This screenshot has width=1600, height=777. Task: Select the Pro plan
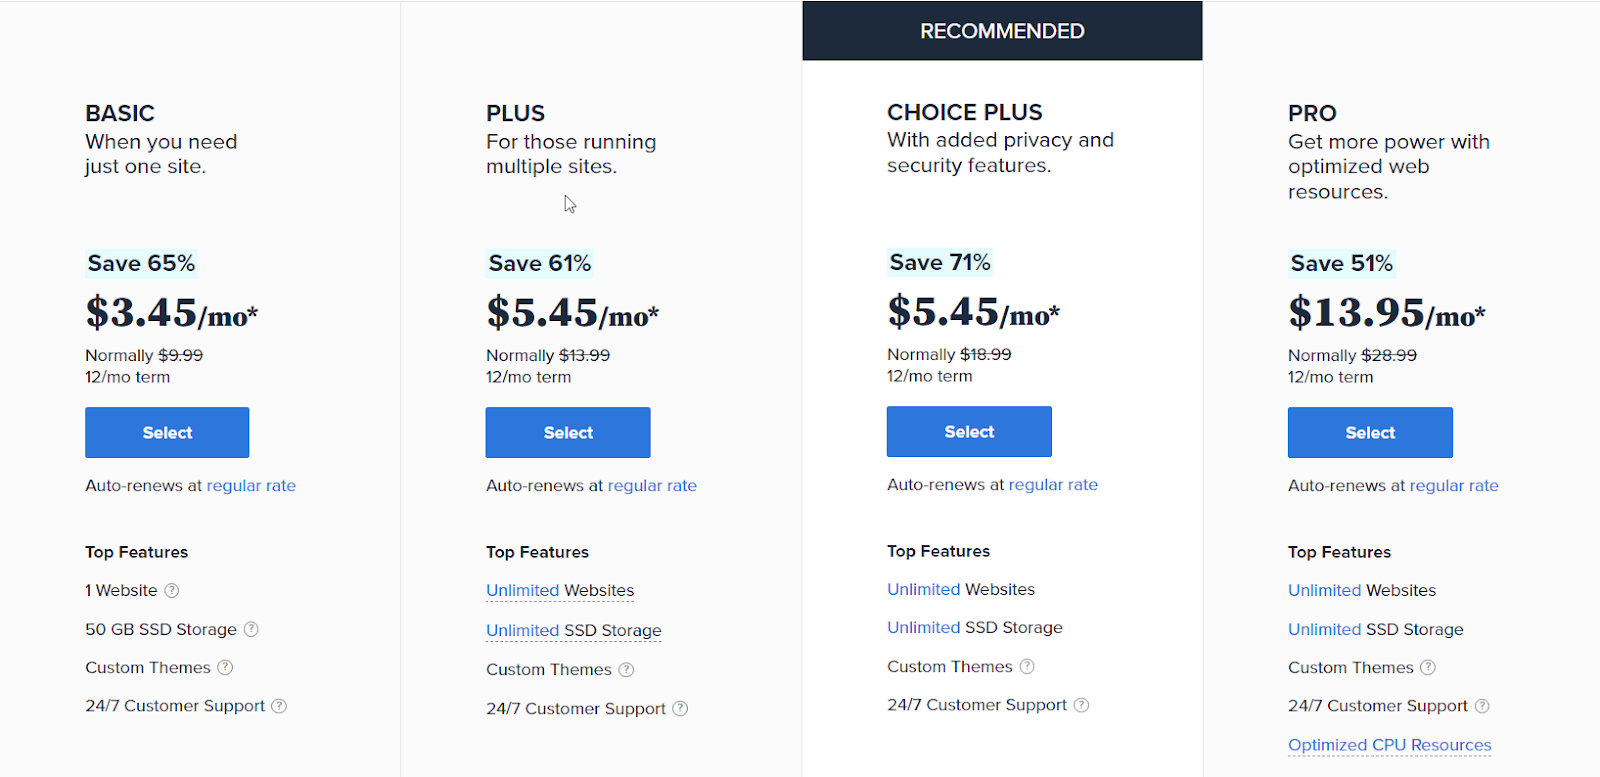click(x=1370, y=432)
